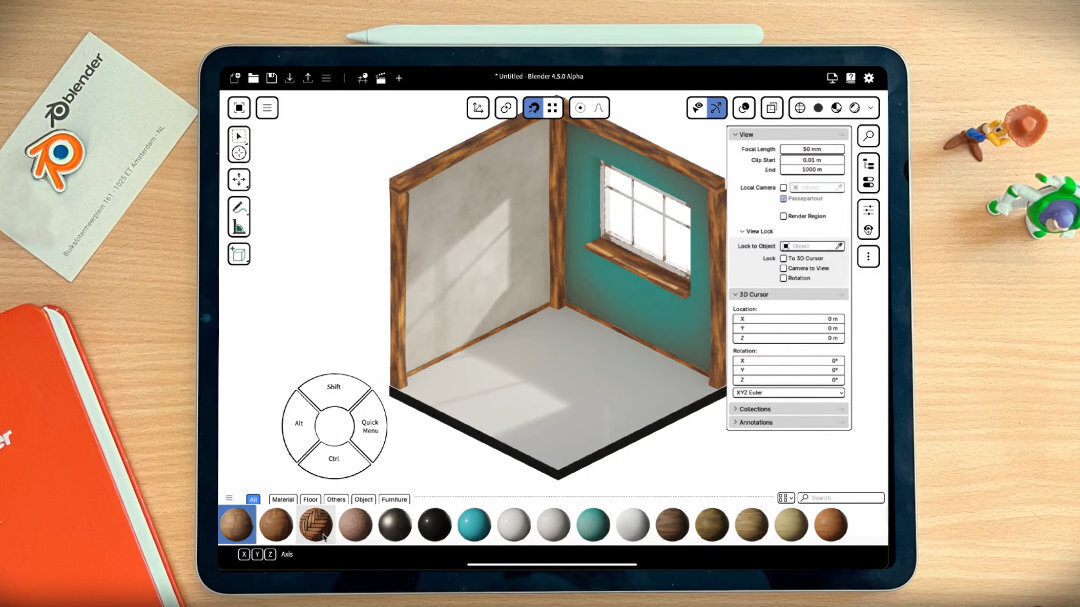Enable the Render Region checkbox

pos(783,216)
